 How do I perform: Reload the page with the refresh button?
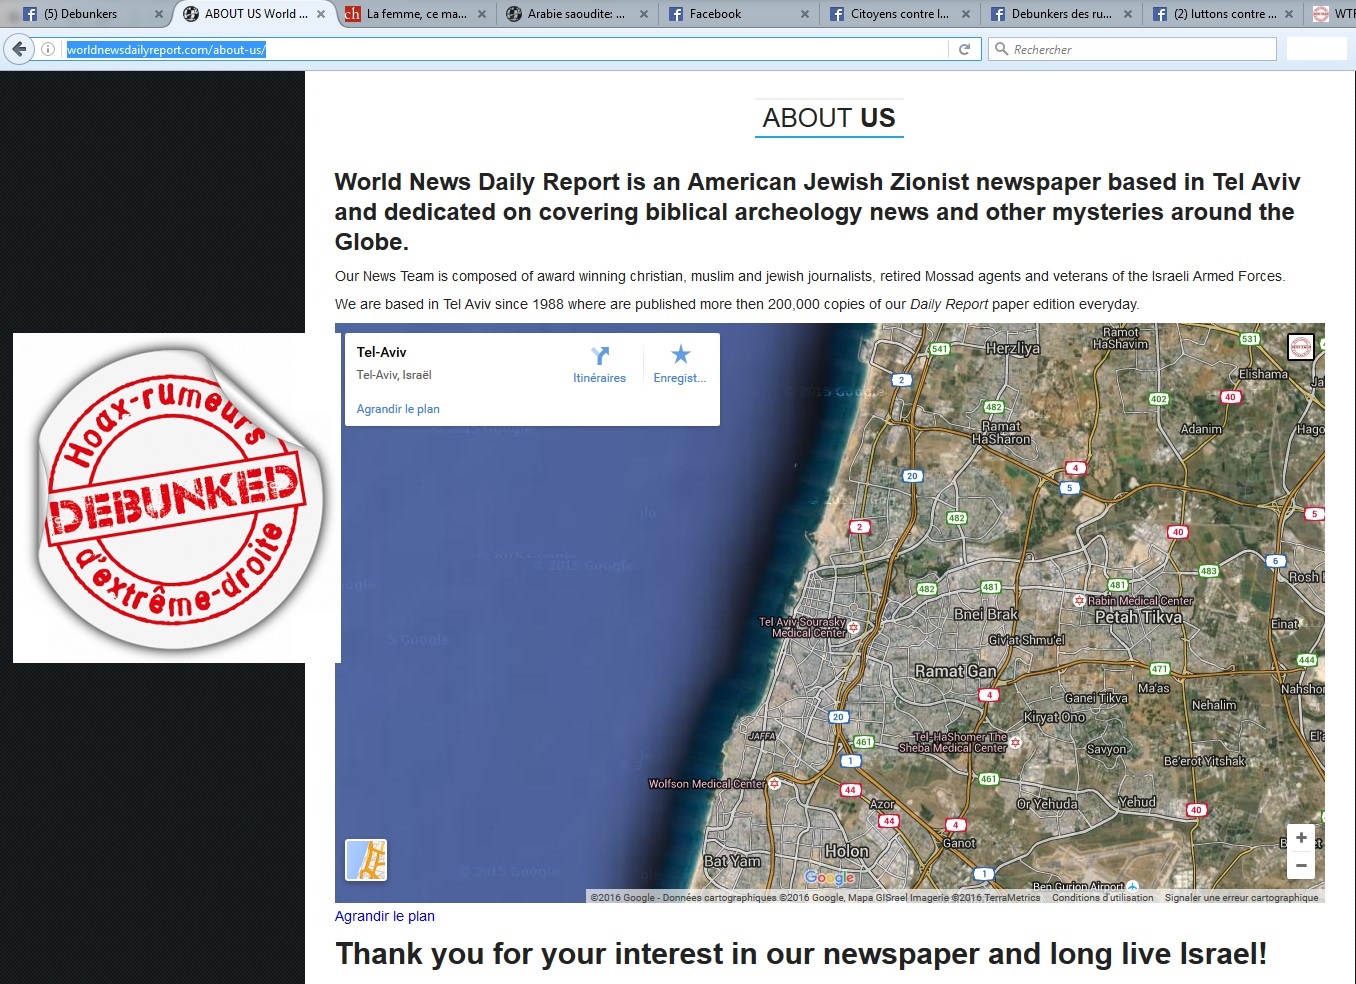(x=964, y=49)
